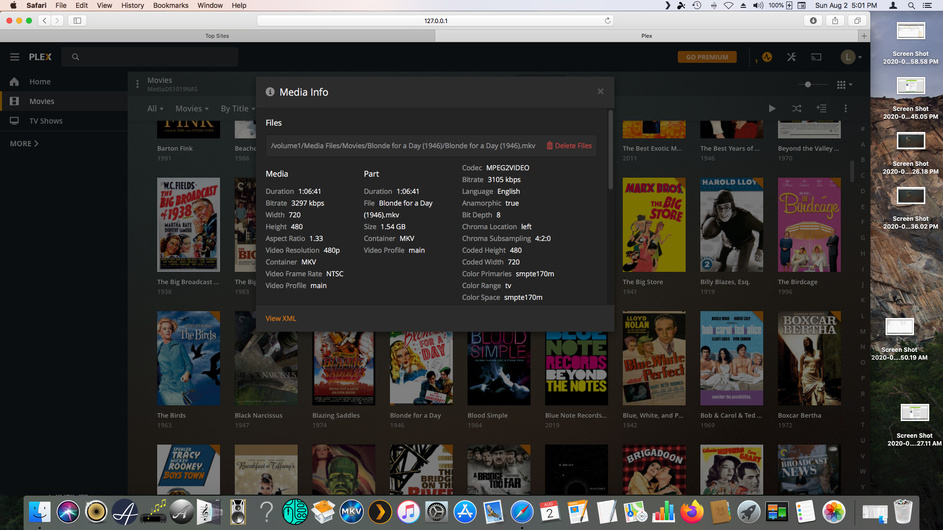Open the user account avatar menu
The height and width of the screenshot is (530, 943).
848,57
